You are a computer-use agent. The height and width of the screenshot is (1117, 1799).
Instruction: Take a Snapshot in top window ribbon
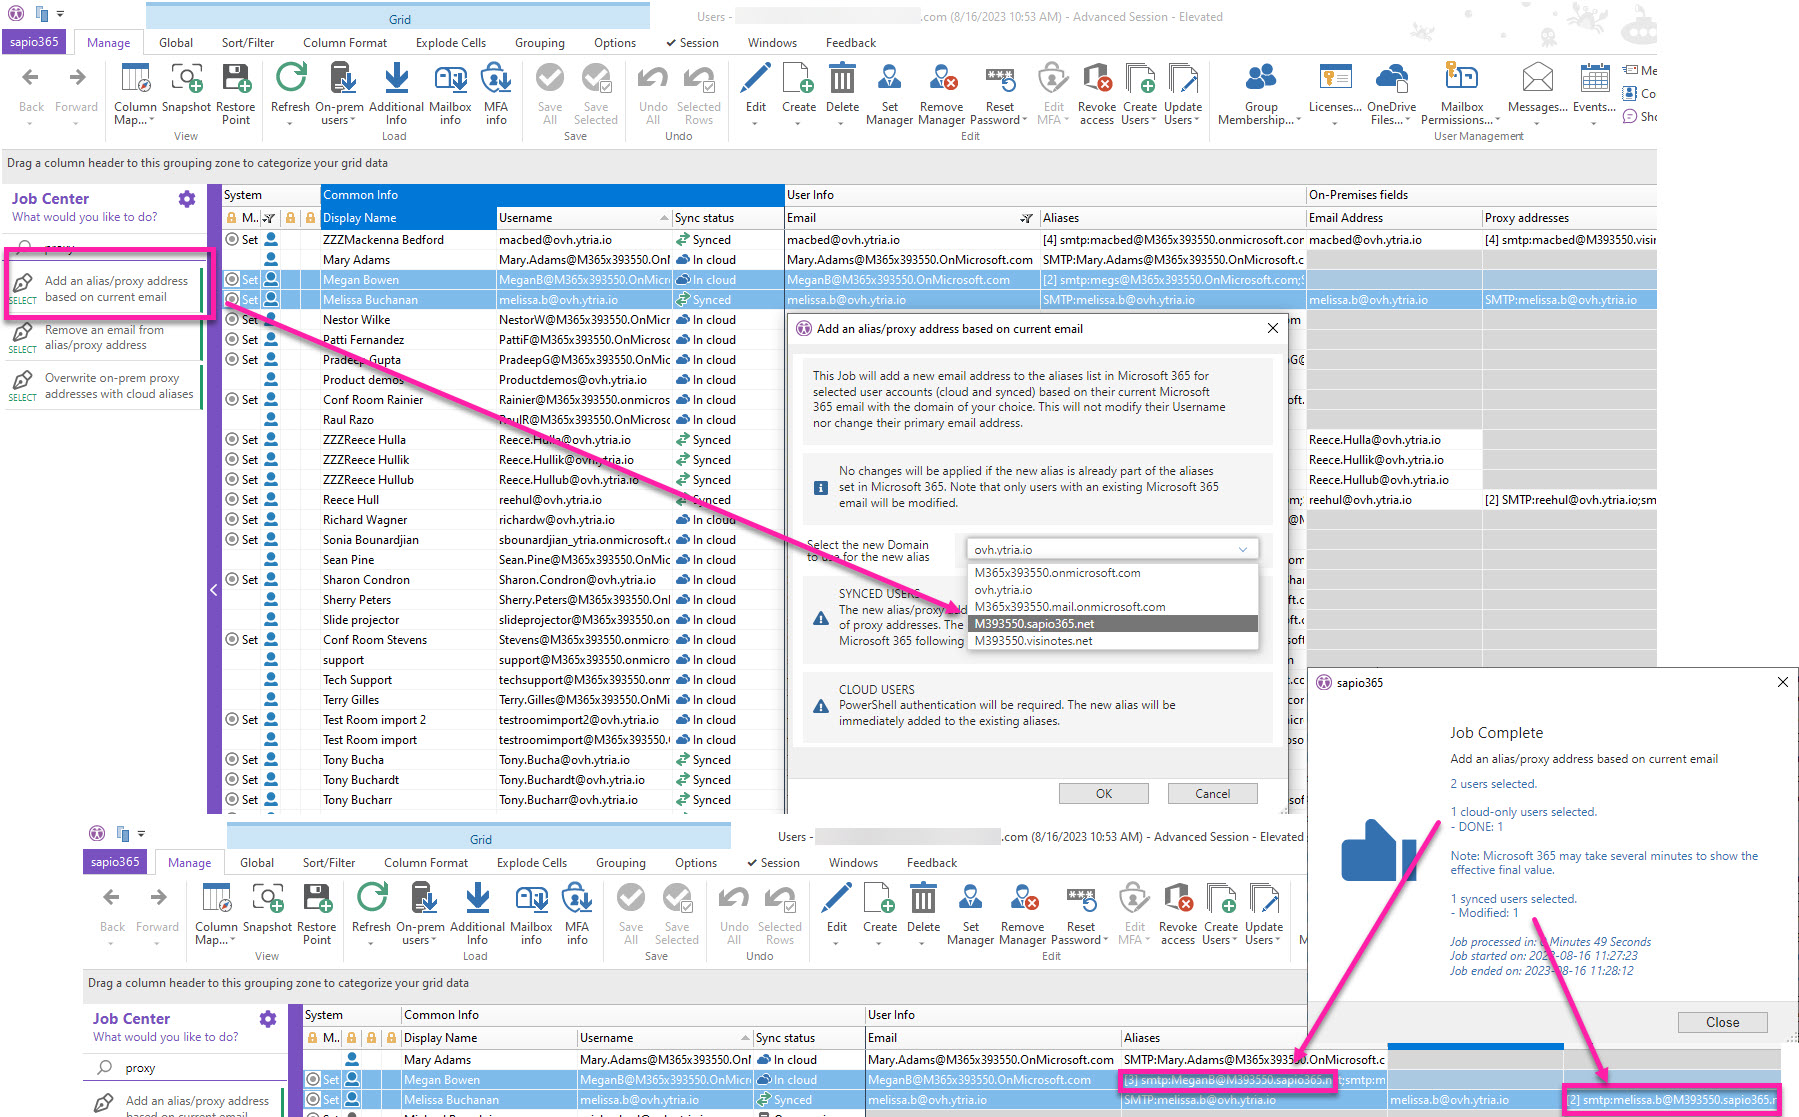(186, 88)
